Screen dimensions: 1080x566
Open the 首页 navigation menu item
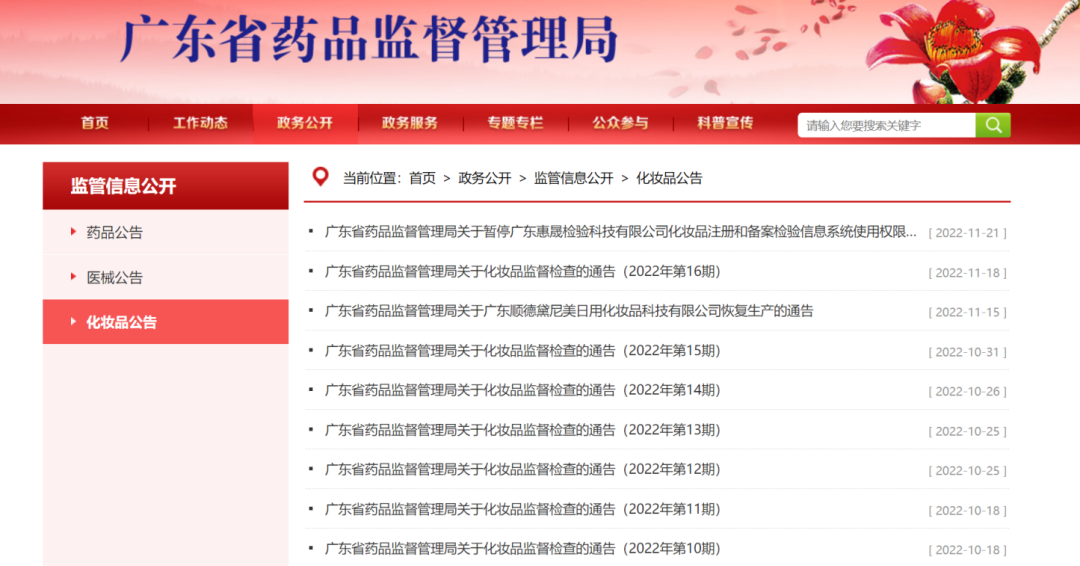95,123
